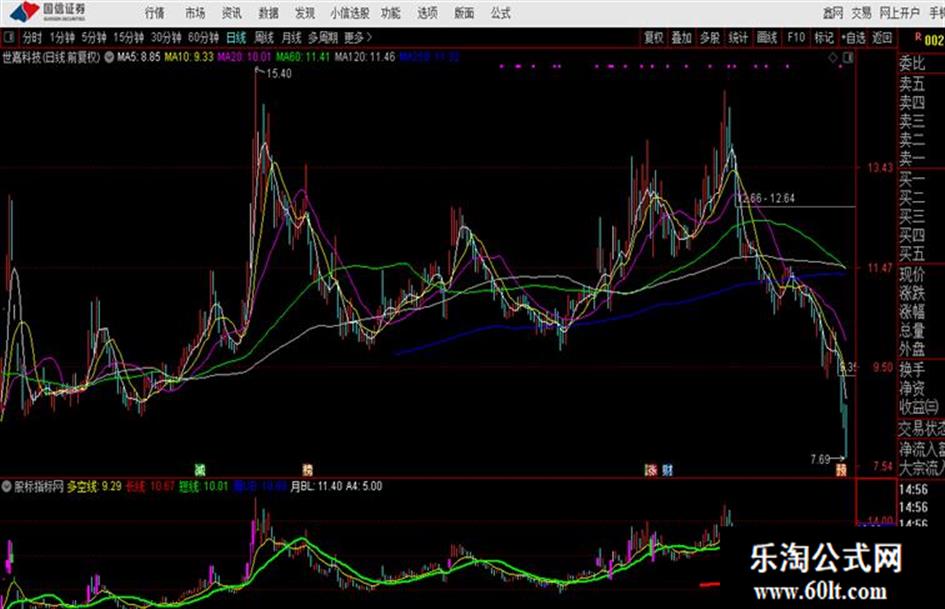Click the 统计 toolbar button
The width and height of the screenshot is (945, 609).
click(x=738, y=37)
